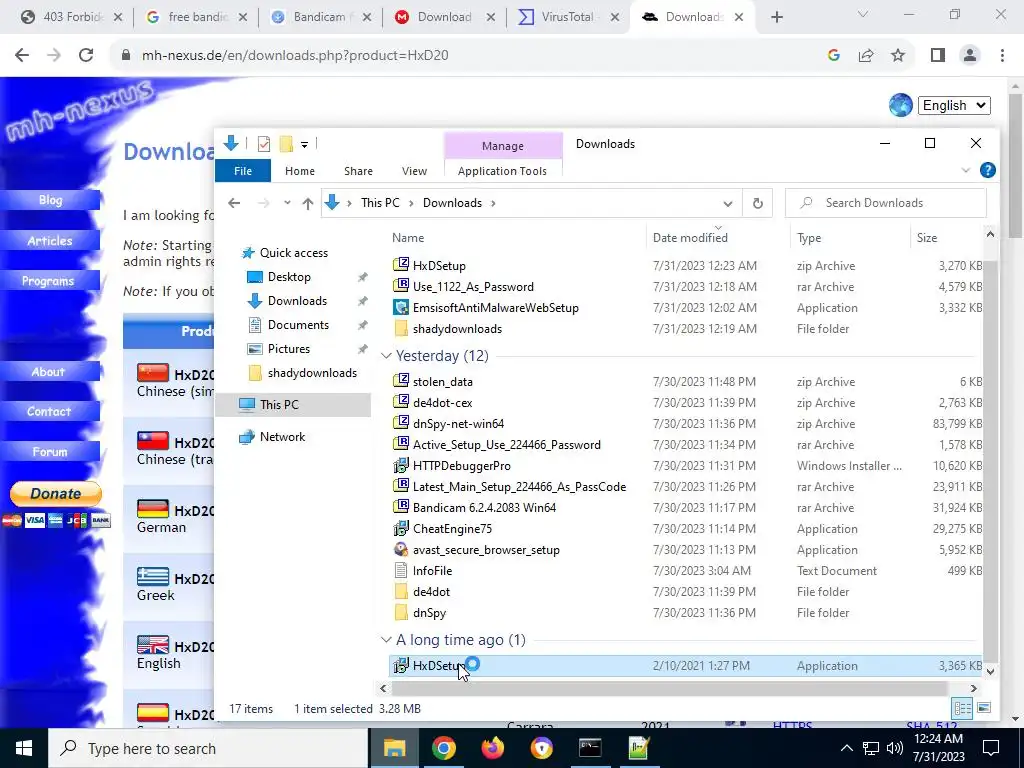1024x768 pixels.
Task: Open Chrome side panel icon
Action: pyautogui.click(x=938, y=55)
